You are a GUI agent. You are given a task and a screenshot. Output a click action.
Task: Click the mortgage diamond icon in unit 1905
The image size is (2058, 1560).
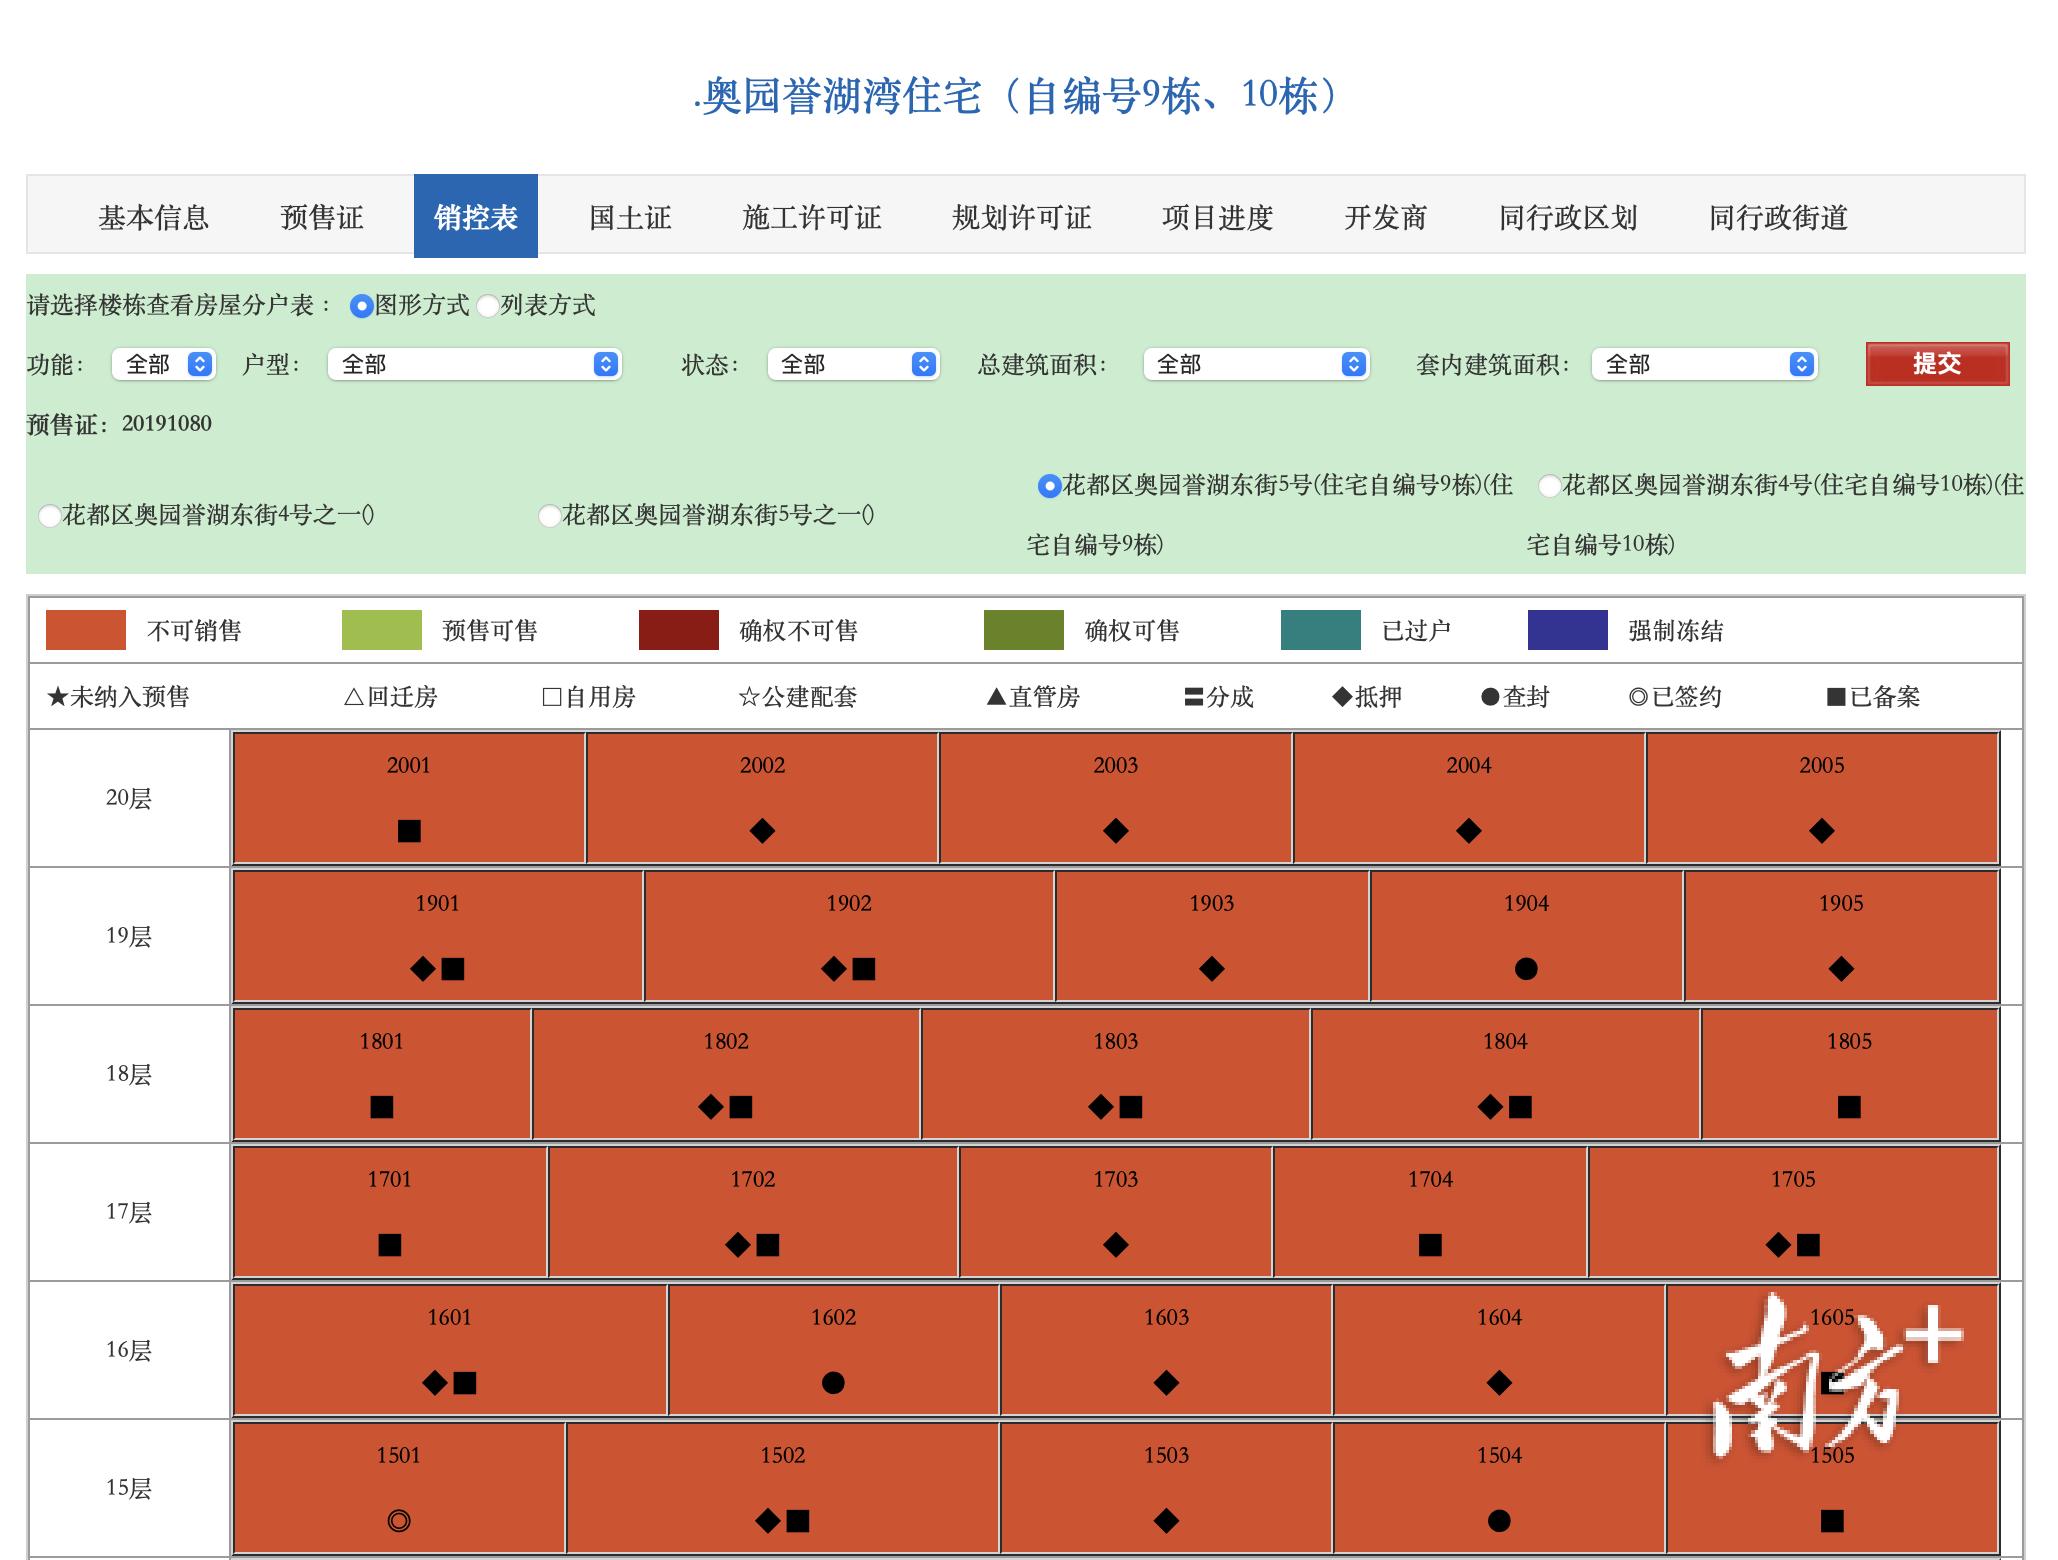click(x=1840, y=969)
